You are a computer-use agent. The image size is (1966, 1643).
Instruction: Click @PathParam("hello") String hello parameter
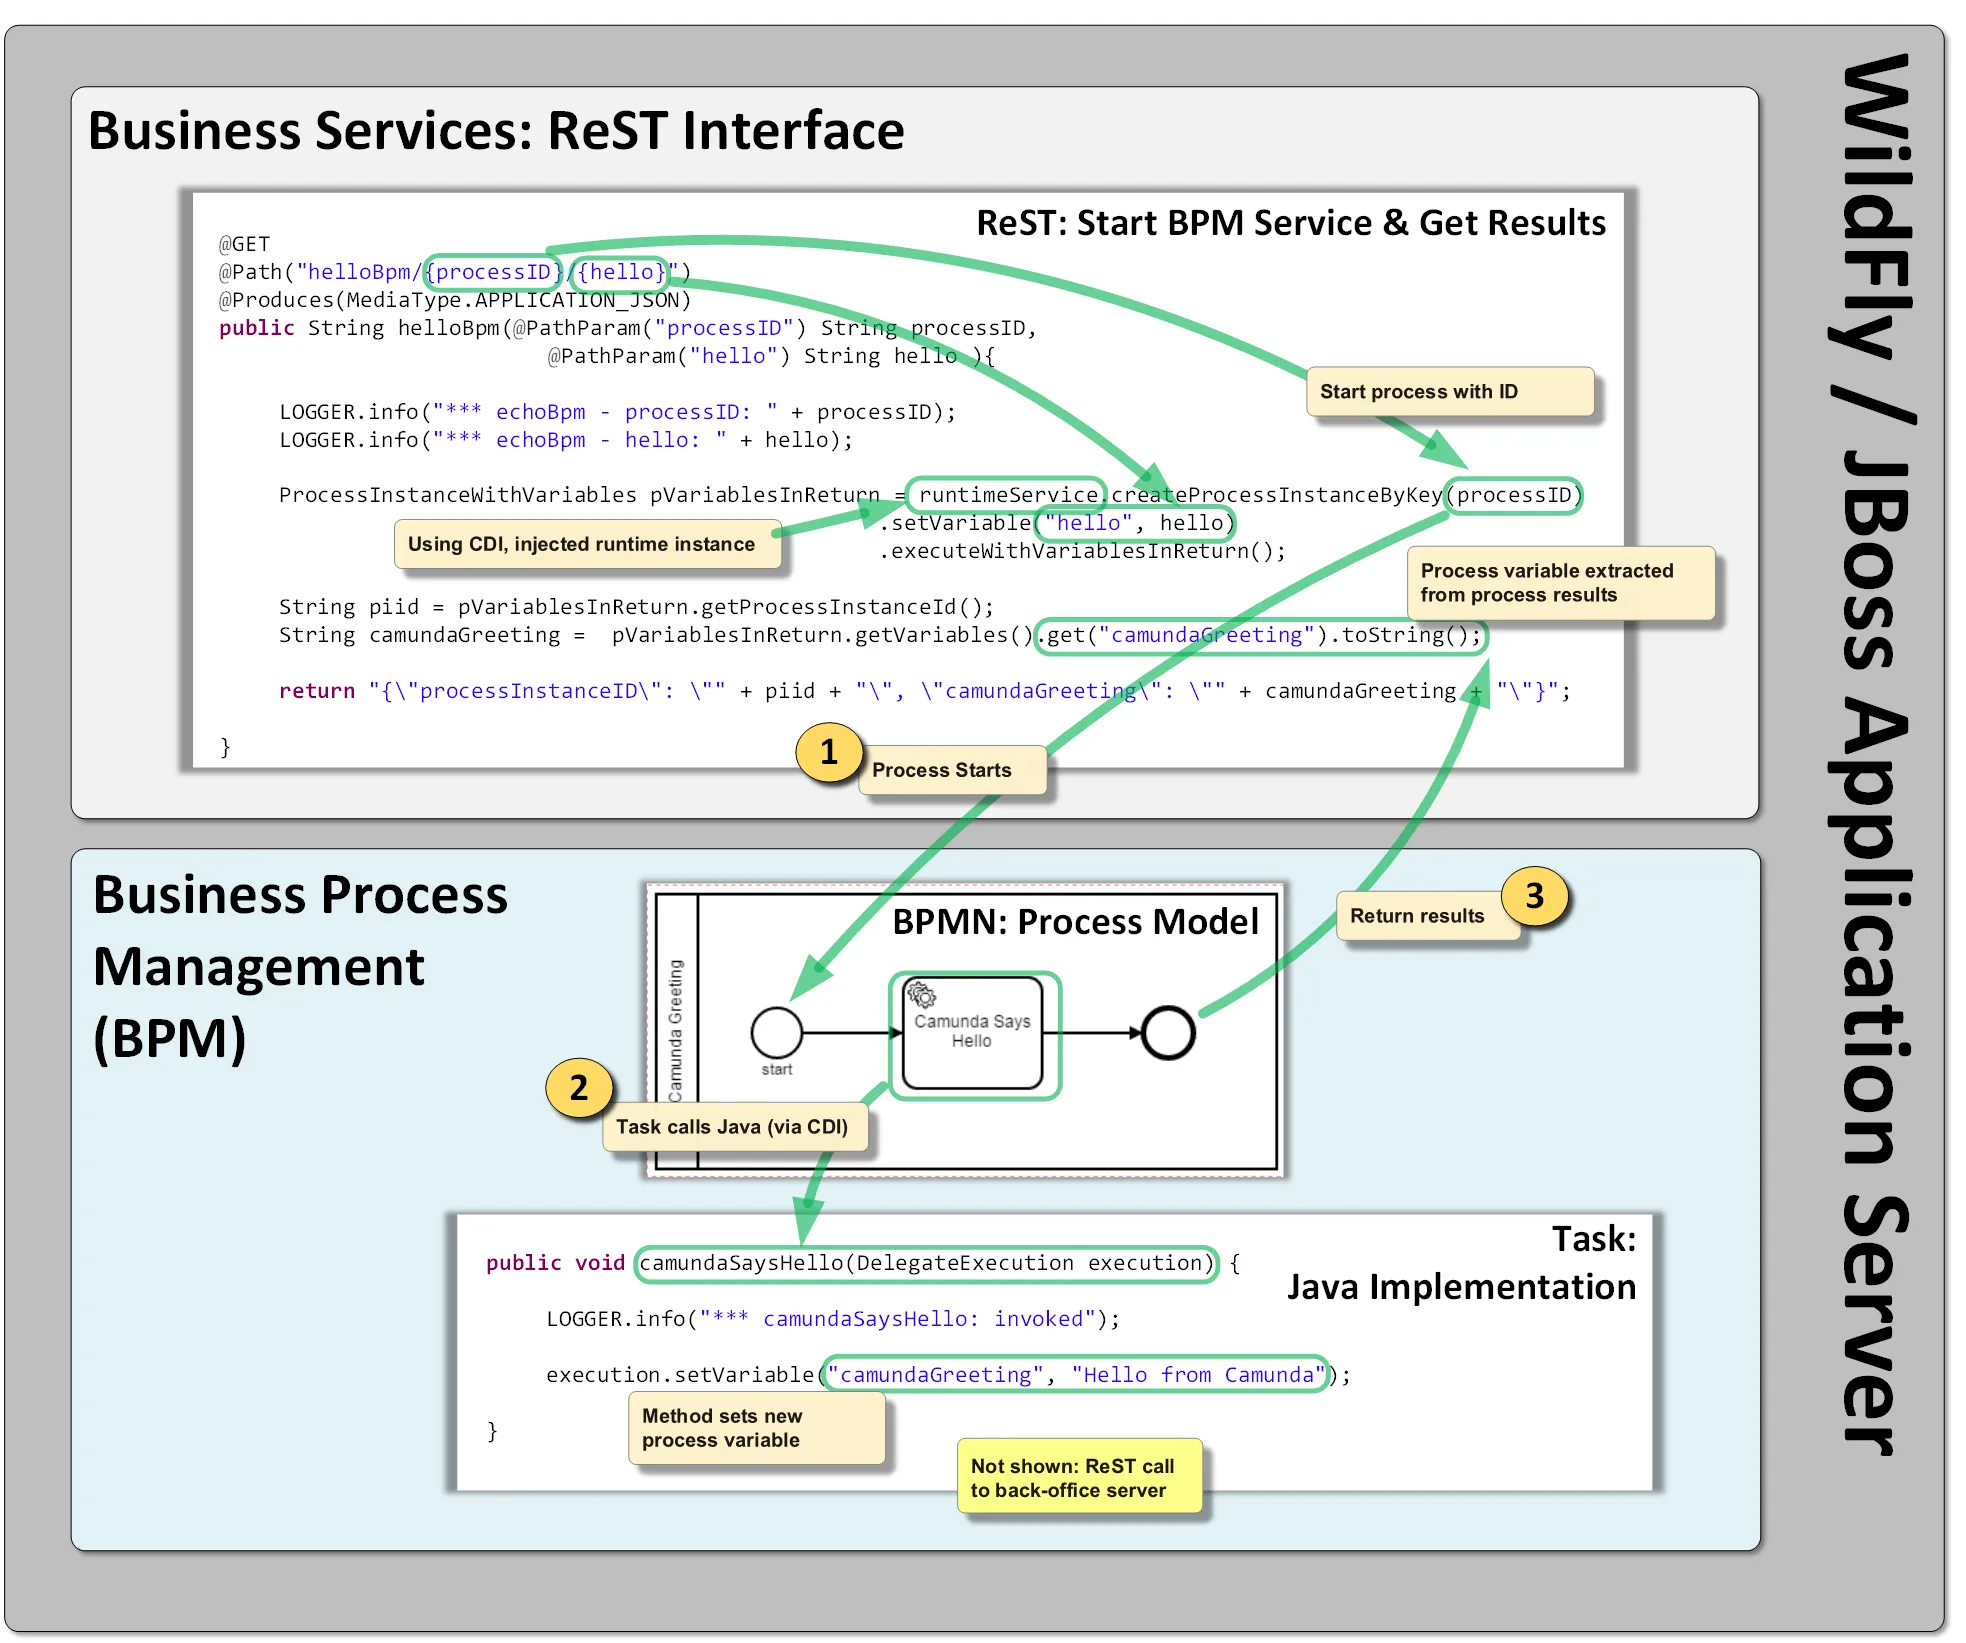coord(764,356)
